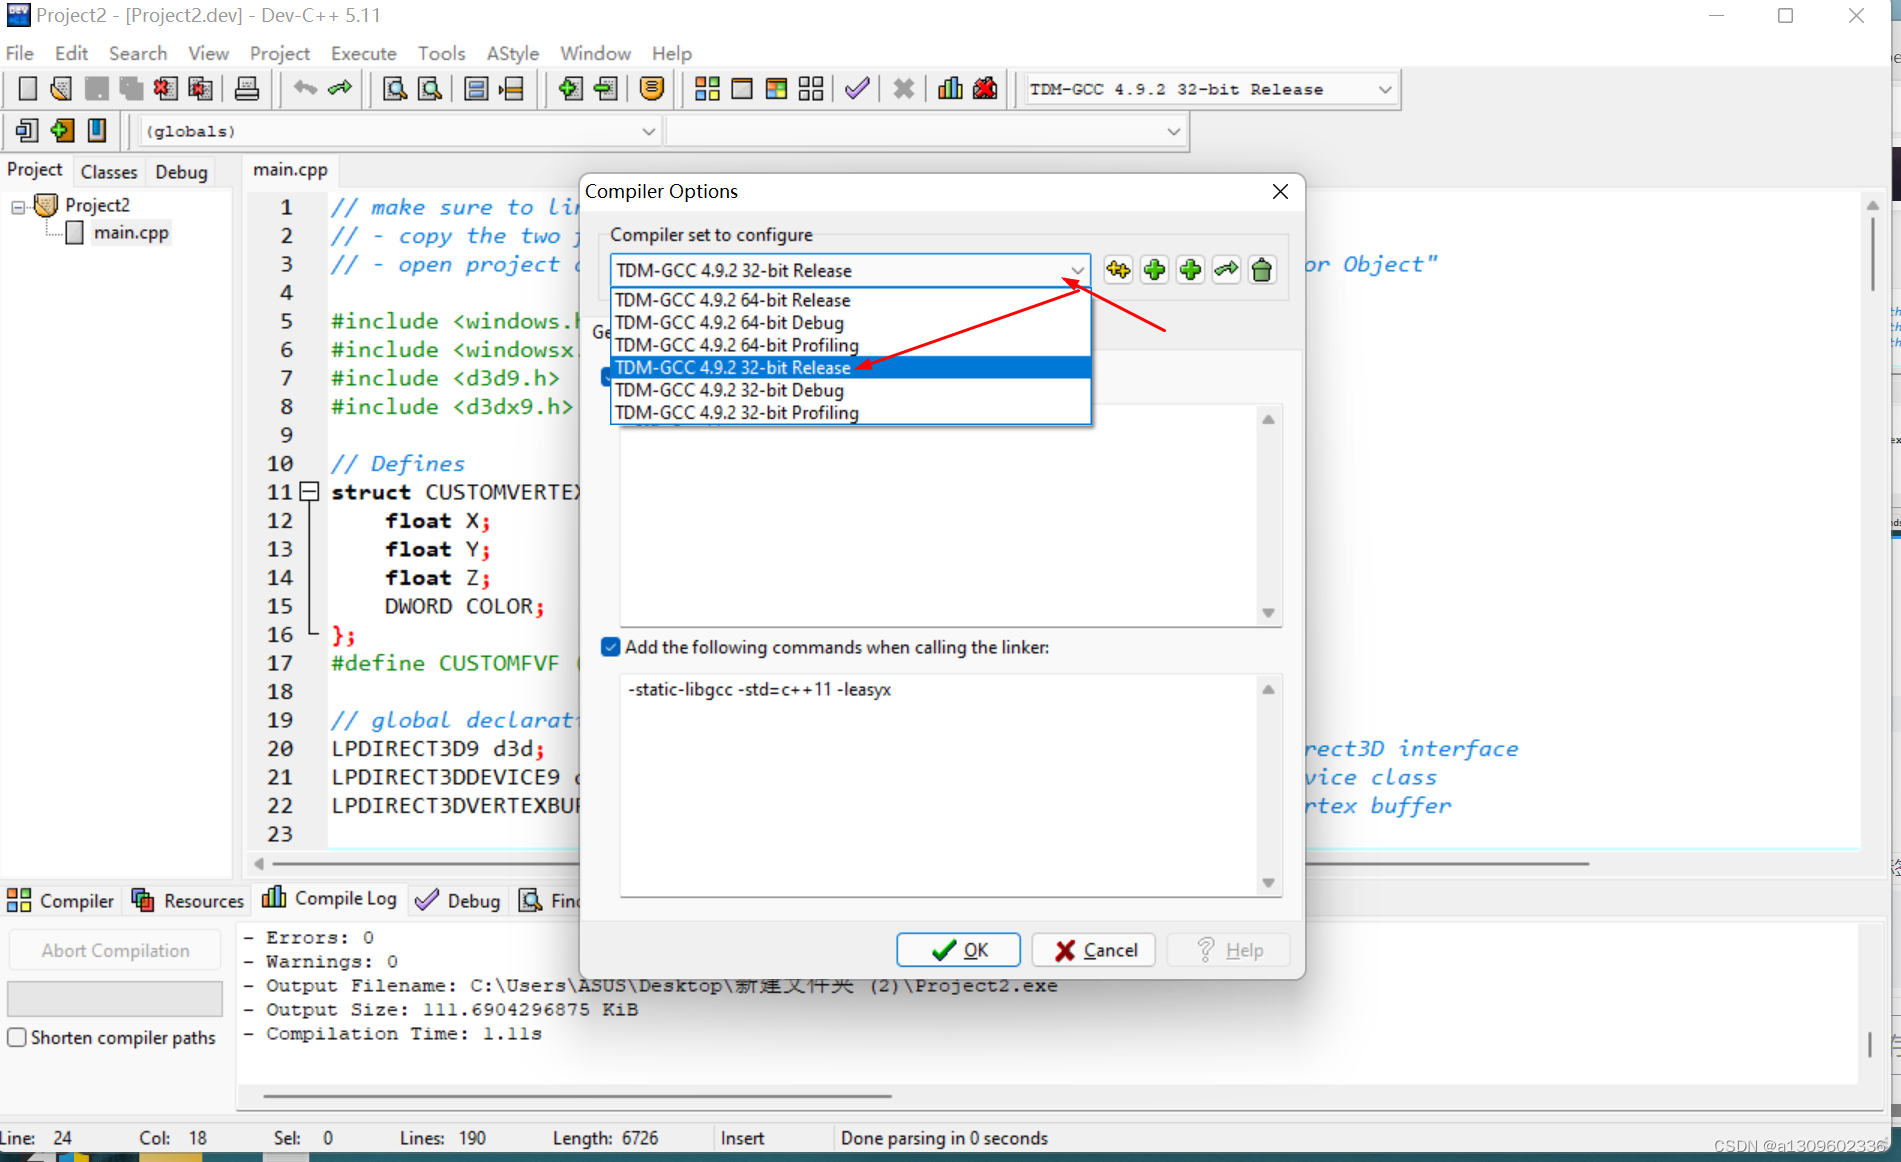
Task: Open Project Options shield icon
Action: (651, 89)
